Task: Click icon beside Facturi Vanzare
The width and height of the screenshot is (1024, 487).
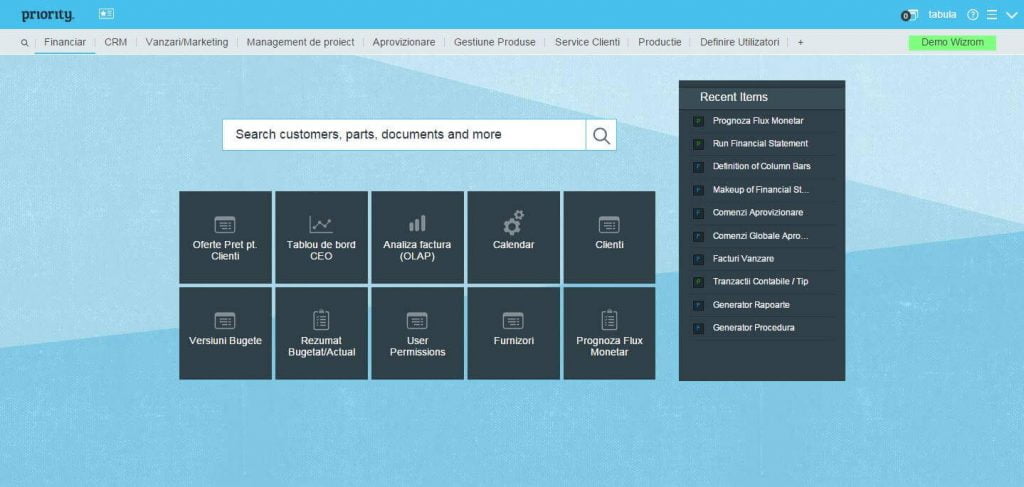Action: (x=698, y=259)
